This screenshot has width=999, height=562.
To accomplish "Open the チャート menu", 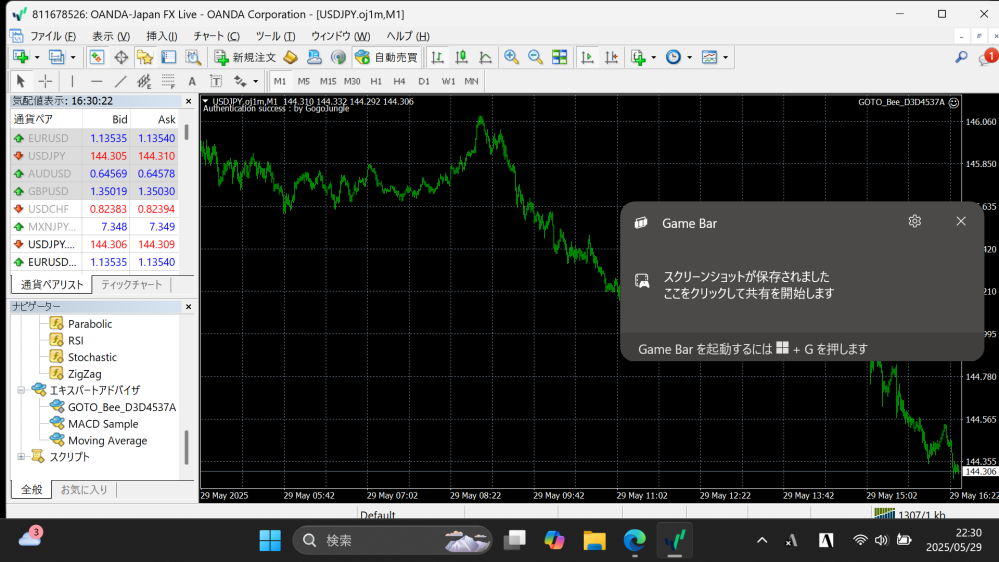I will pyautogui.click(x=217, y=36).
